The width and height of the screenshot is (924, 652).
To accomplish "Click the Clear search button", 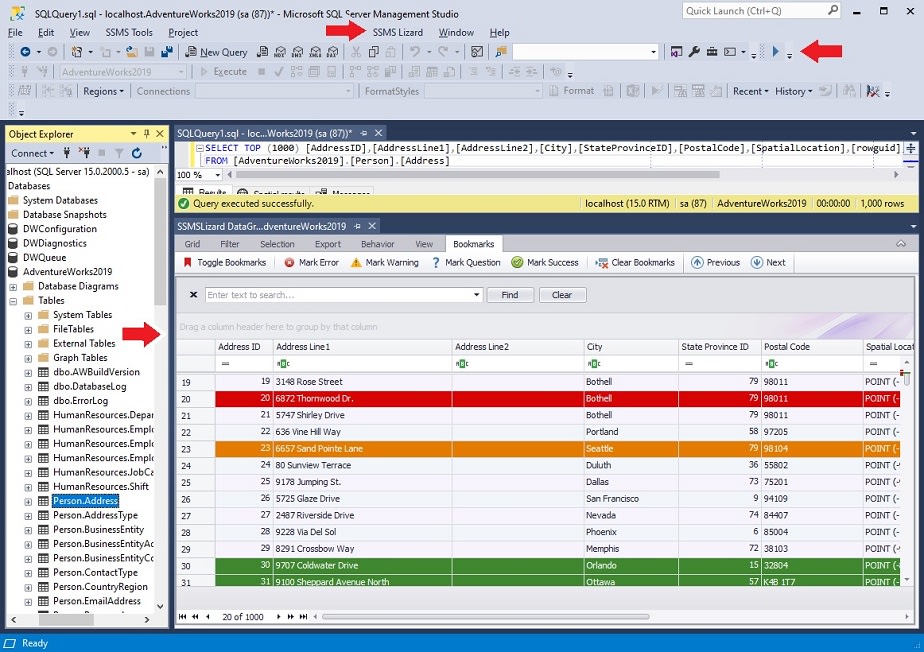I will [562, 295].
